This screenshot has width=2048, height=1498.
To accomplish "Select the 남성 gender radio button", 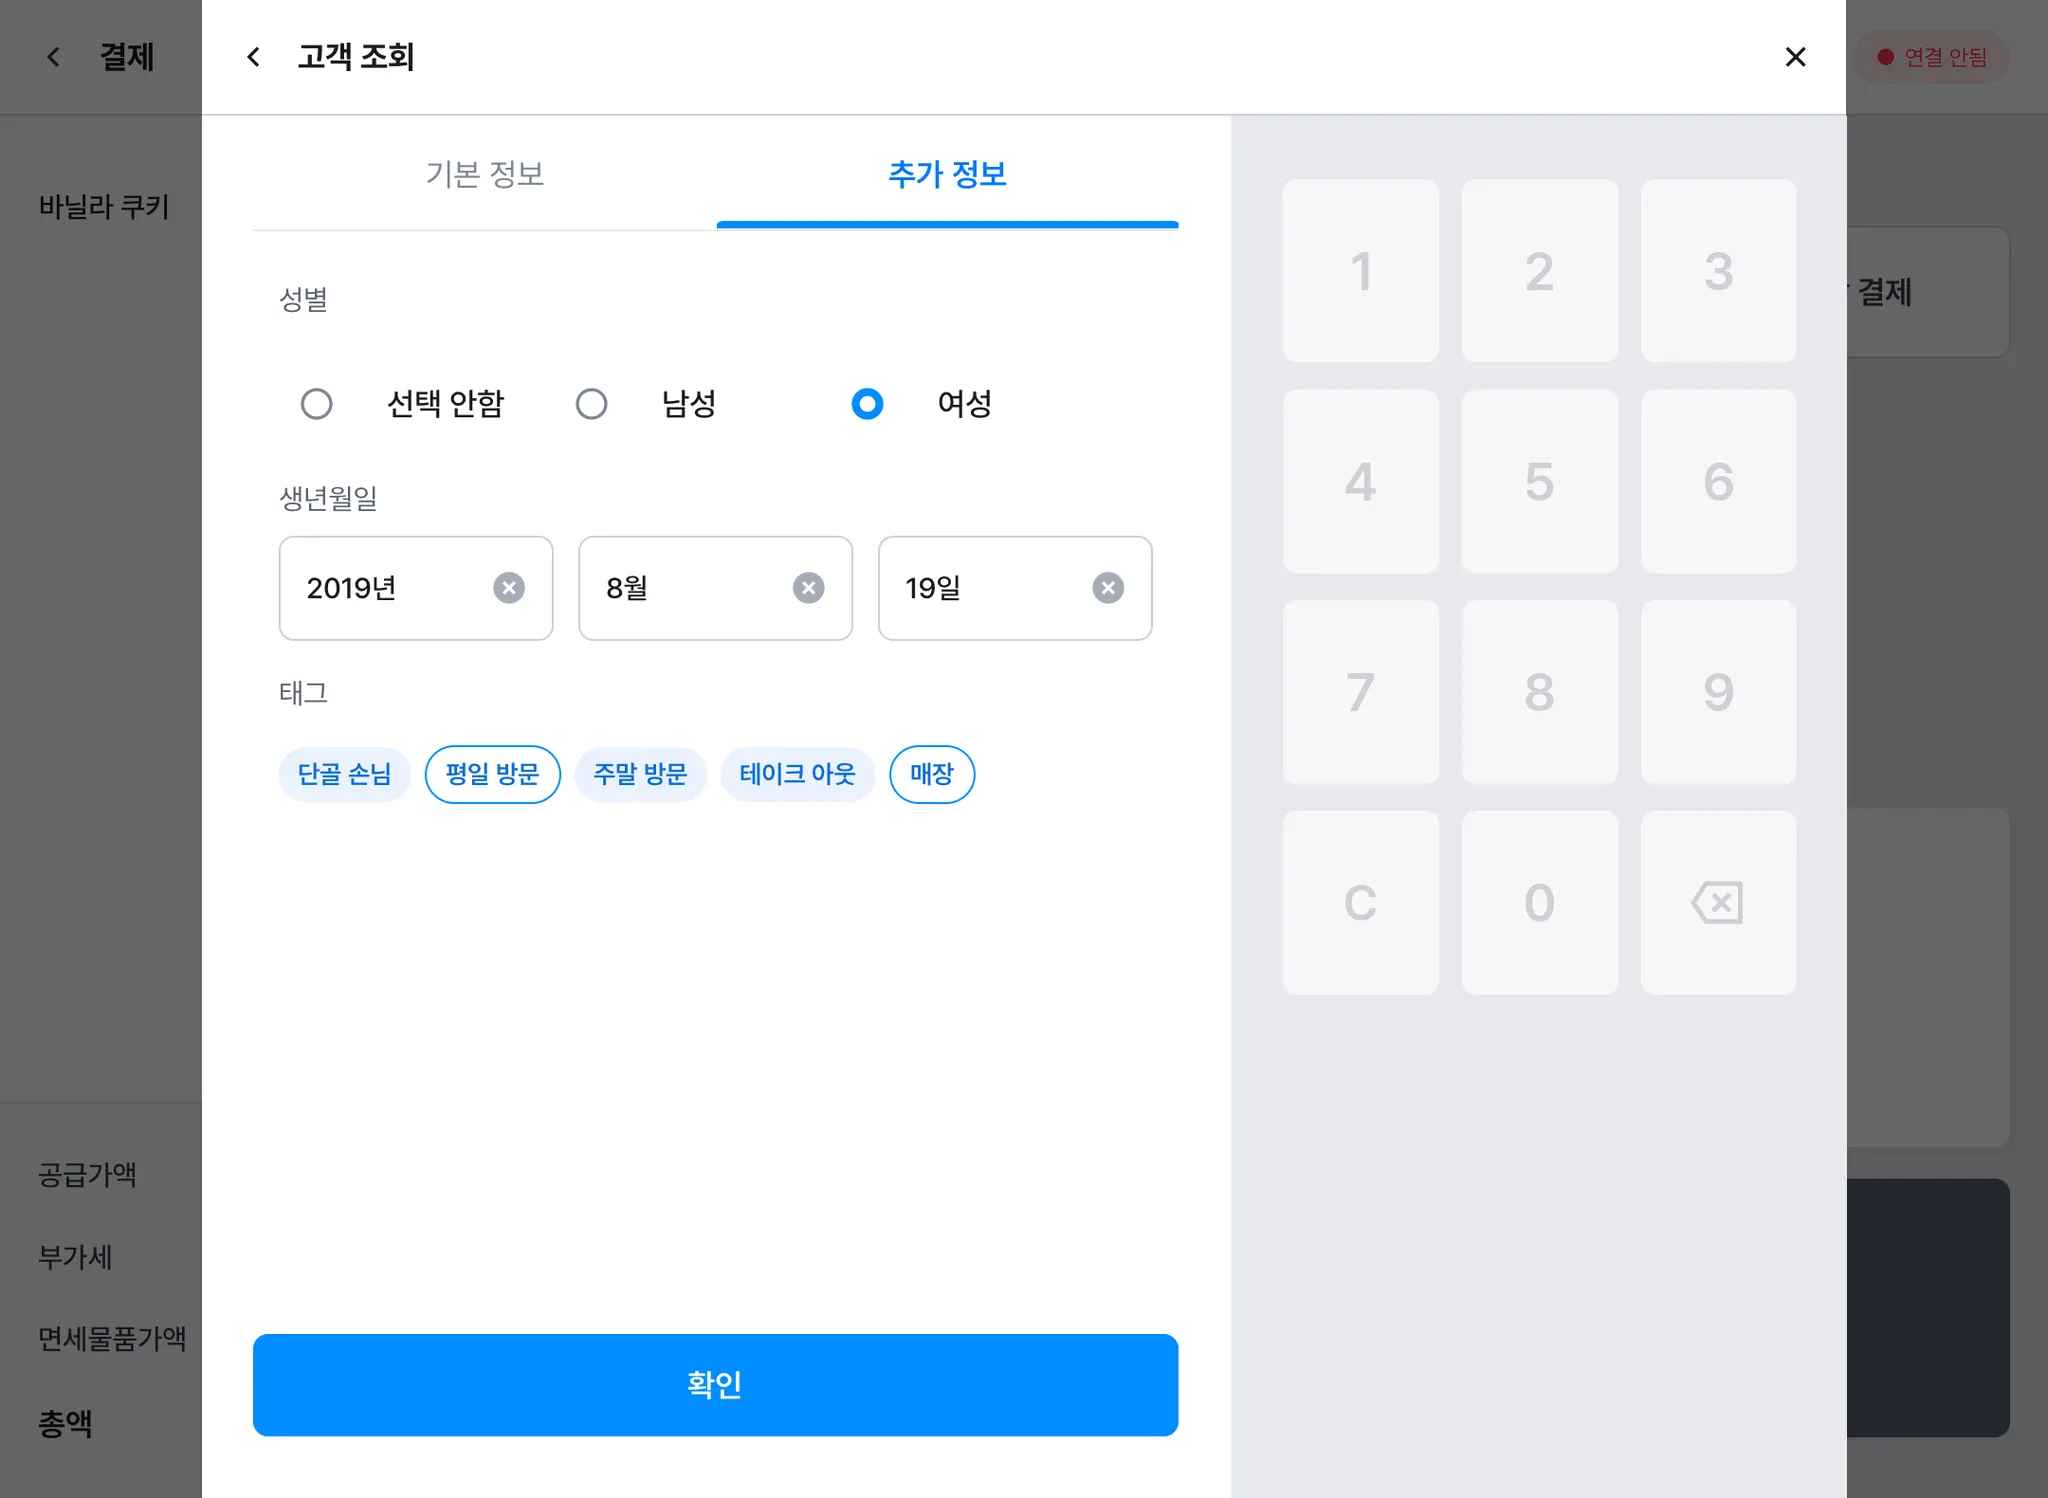I will pyautogui.click(x=591, y=404).
